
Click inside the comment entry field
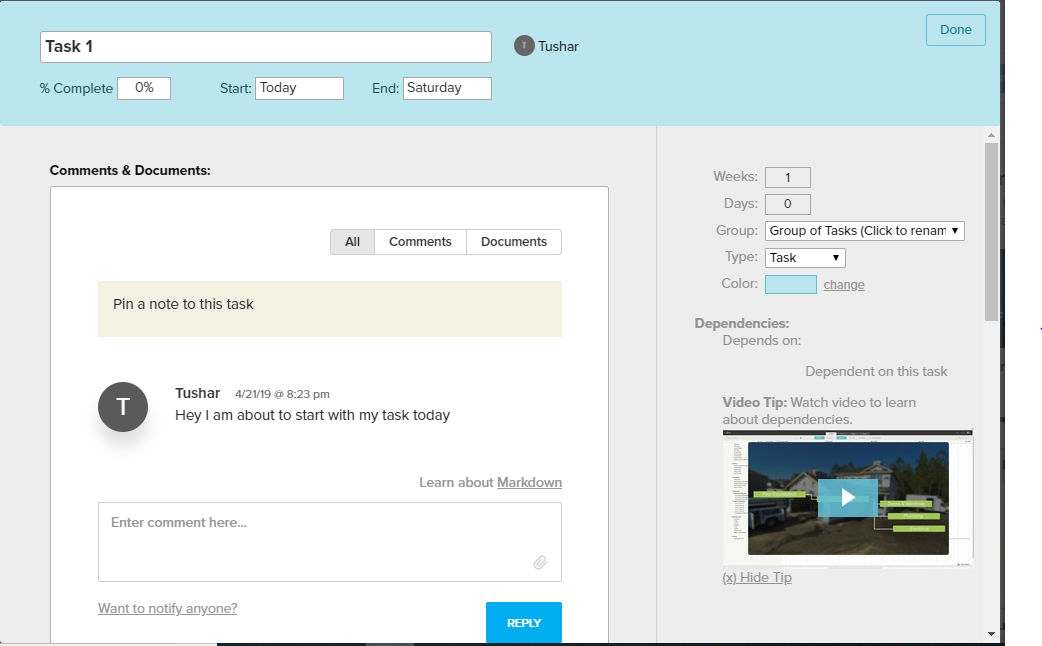point(329,535)
